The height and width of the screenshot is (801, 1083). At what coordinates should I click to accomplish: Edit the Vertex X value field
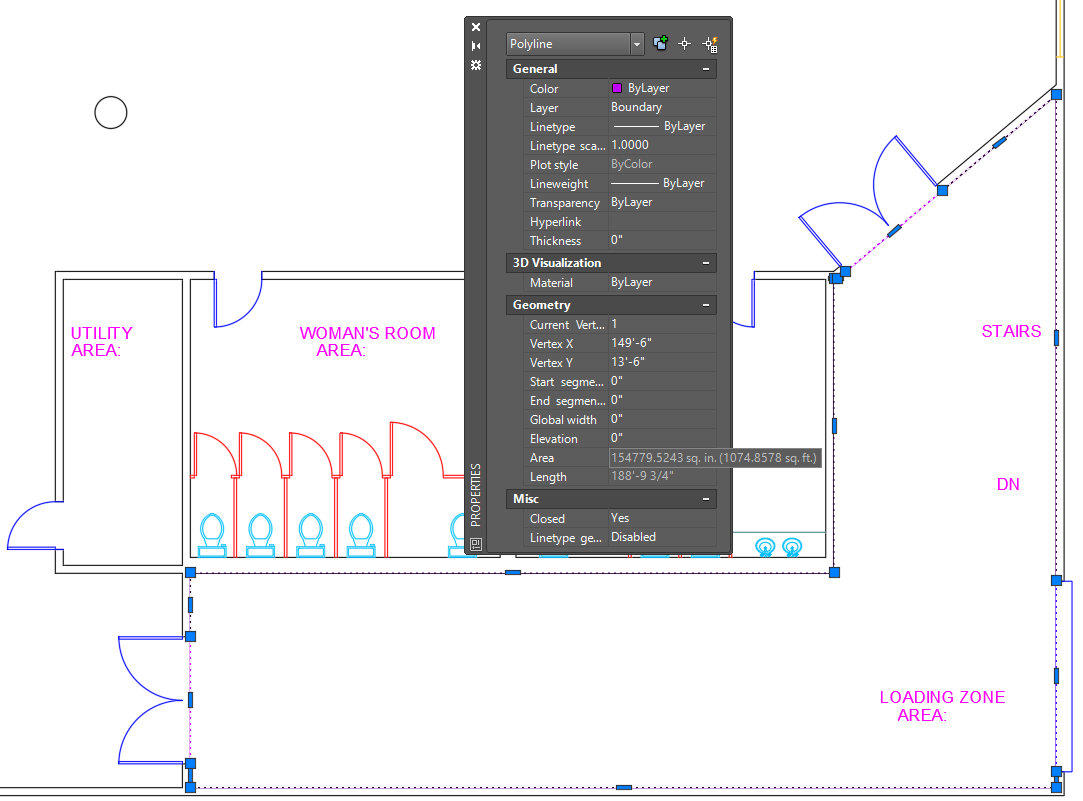point(660,343)
